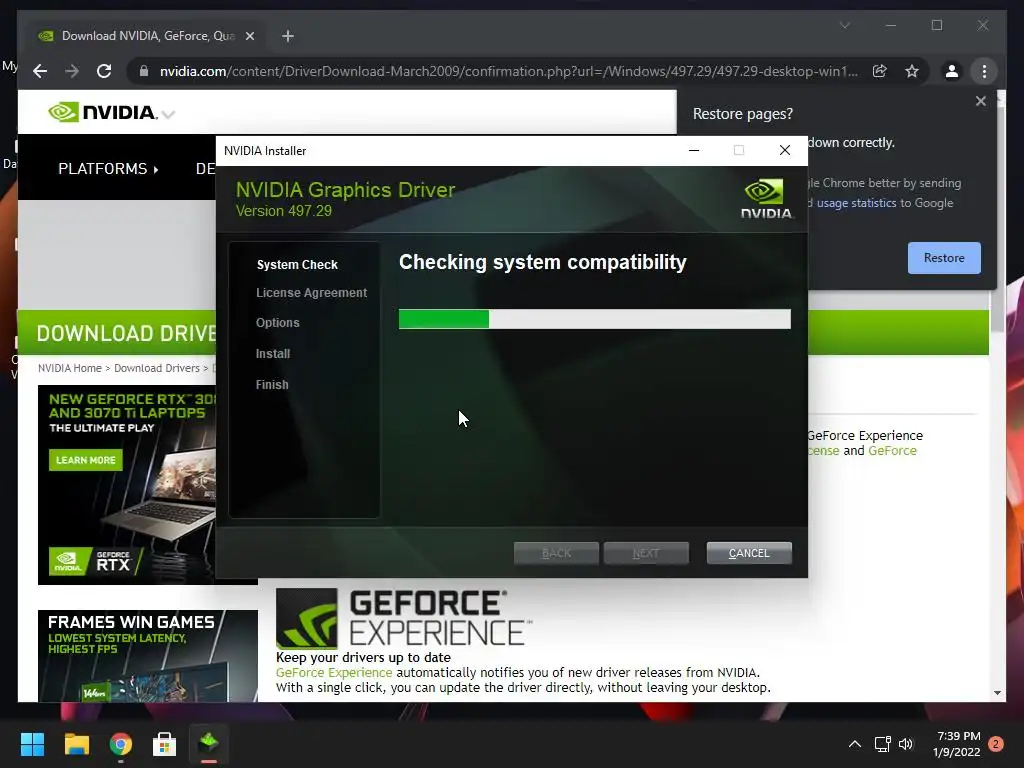Open PLATFORMS menu on NVIDIA site
The width and height of the screenshot is (1024, 768).
pyautogui.click(x=108, y=168)
